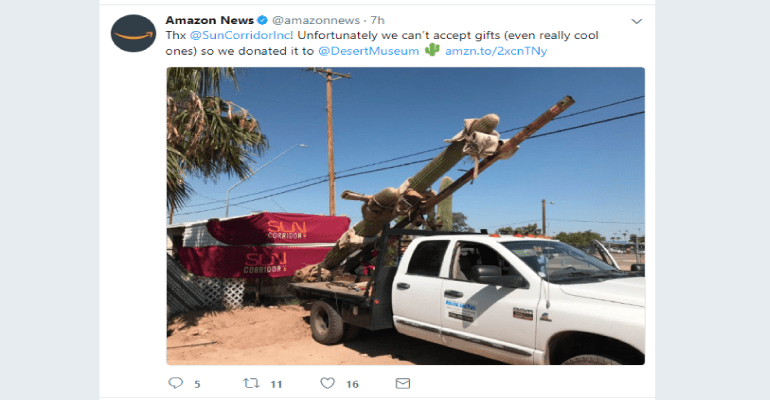The width and height of the screenshot is (770, 400).
Task: Open the @DesertMuseum mention link
Action: [368, 51]
